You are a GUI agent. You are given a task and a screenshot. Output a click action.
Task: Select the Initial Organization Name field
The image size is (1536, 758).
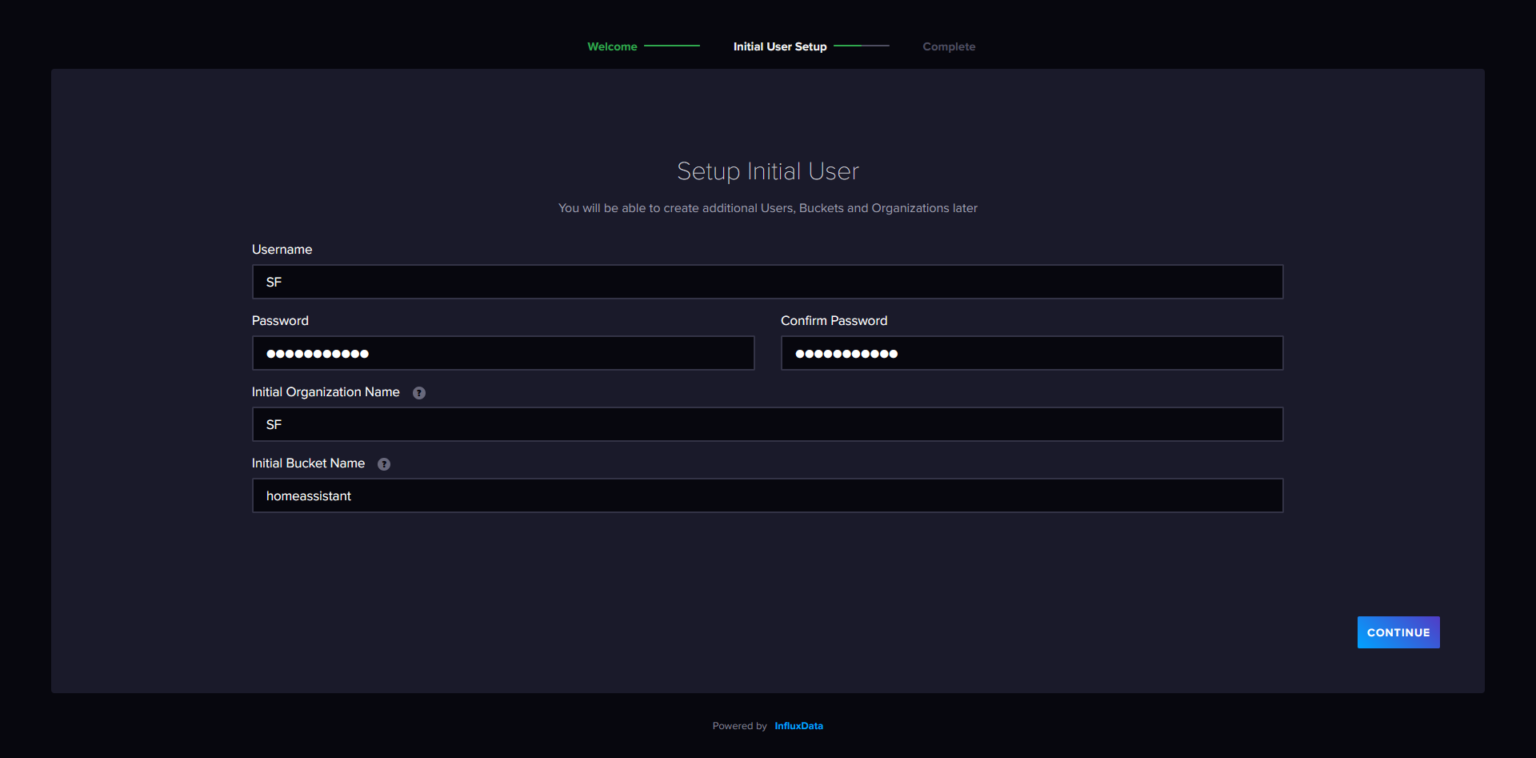pos(767,423)
